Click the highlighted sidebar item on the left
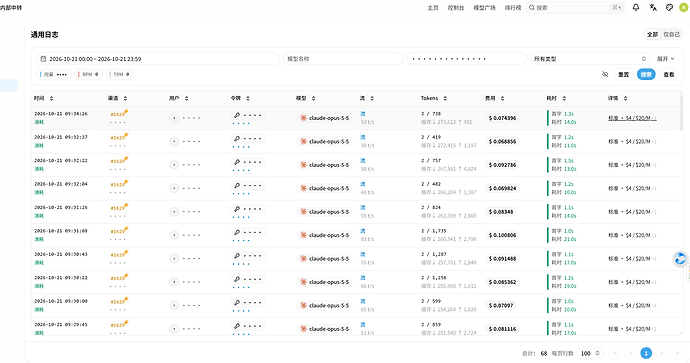Image resolution: width=690 pixels, height=363 pixels. tap(9, 85)
